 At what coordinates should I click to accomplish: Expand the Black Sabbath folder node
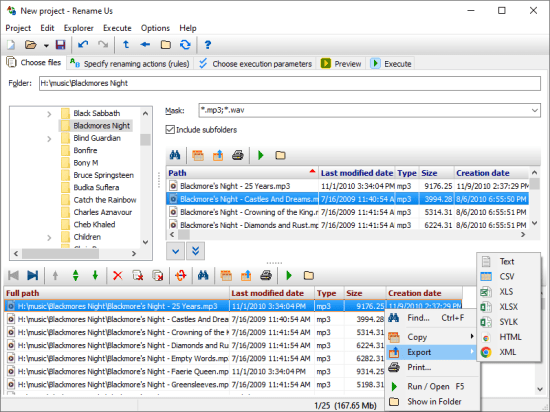[49, 114]
